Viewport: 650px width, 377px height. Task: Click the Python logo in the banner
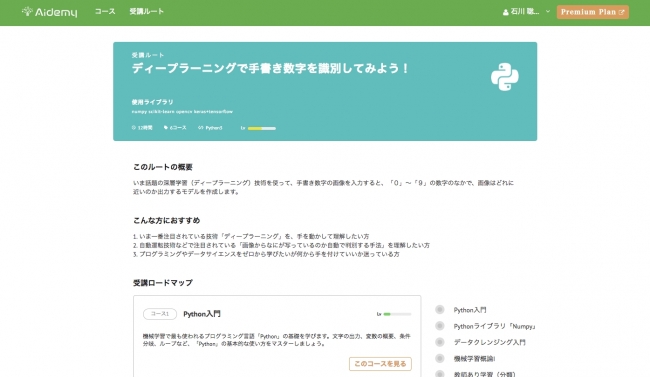pyautogui.click(x=504, y=77)
